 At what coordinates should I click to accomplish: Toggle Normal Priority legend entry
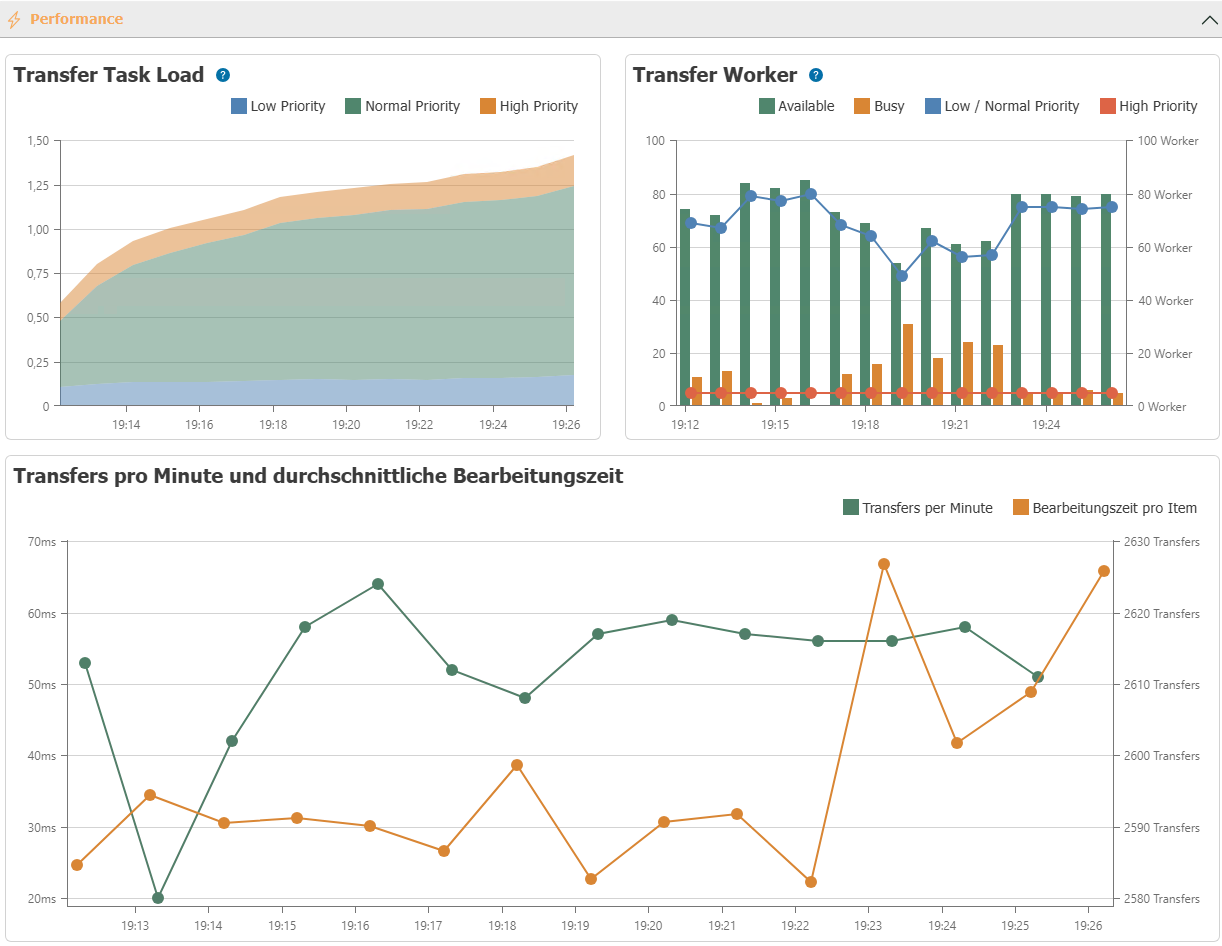pos(402,106)
